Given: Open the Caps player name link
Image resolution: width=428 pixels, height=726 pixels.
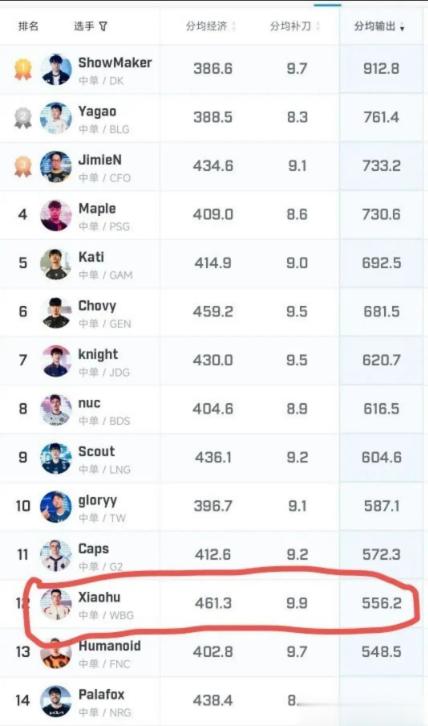Looking at the screenshot, I should coord(94,549).
